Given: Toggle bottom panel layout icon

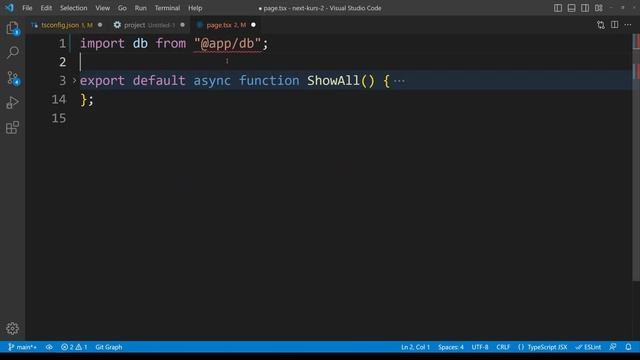Looking at the screenshot, I should 571,8.
